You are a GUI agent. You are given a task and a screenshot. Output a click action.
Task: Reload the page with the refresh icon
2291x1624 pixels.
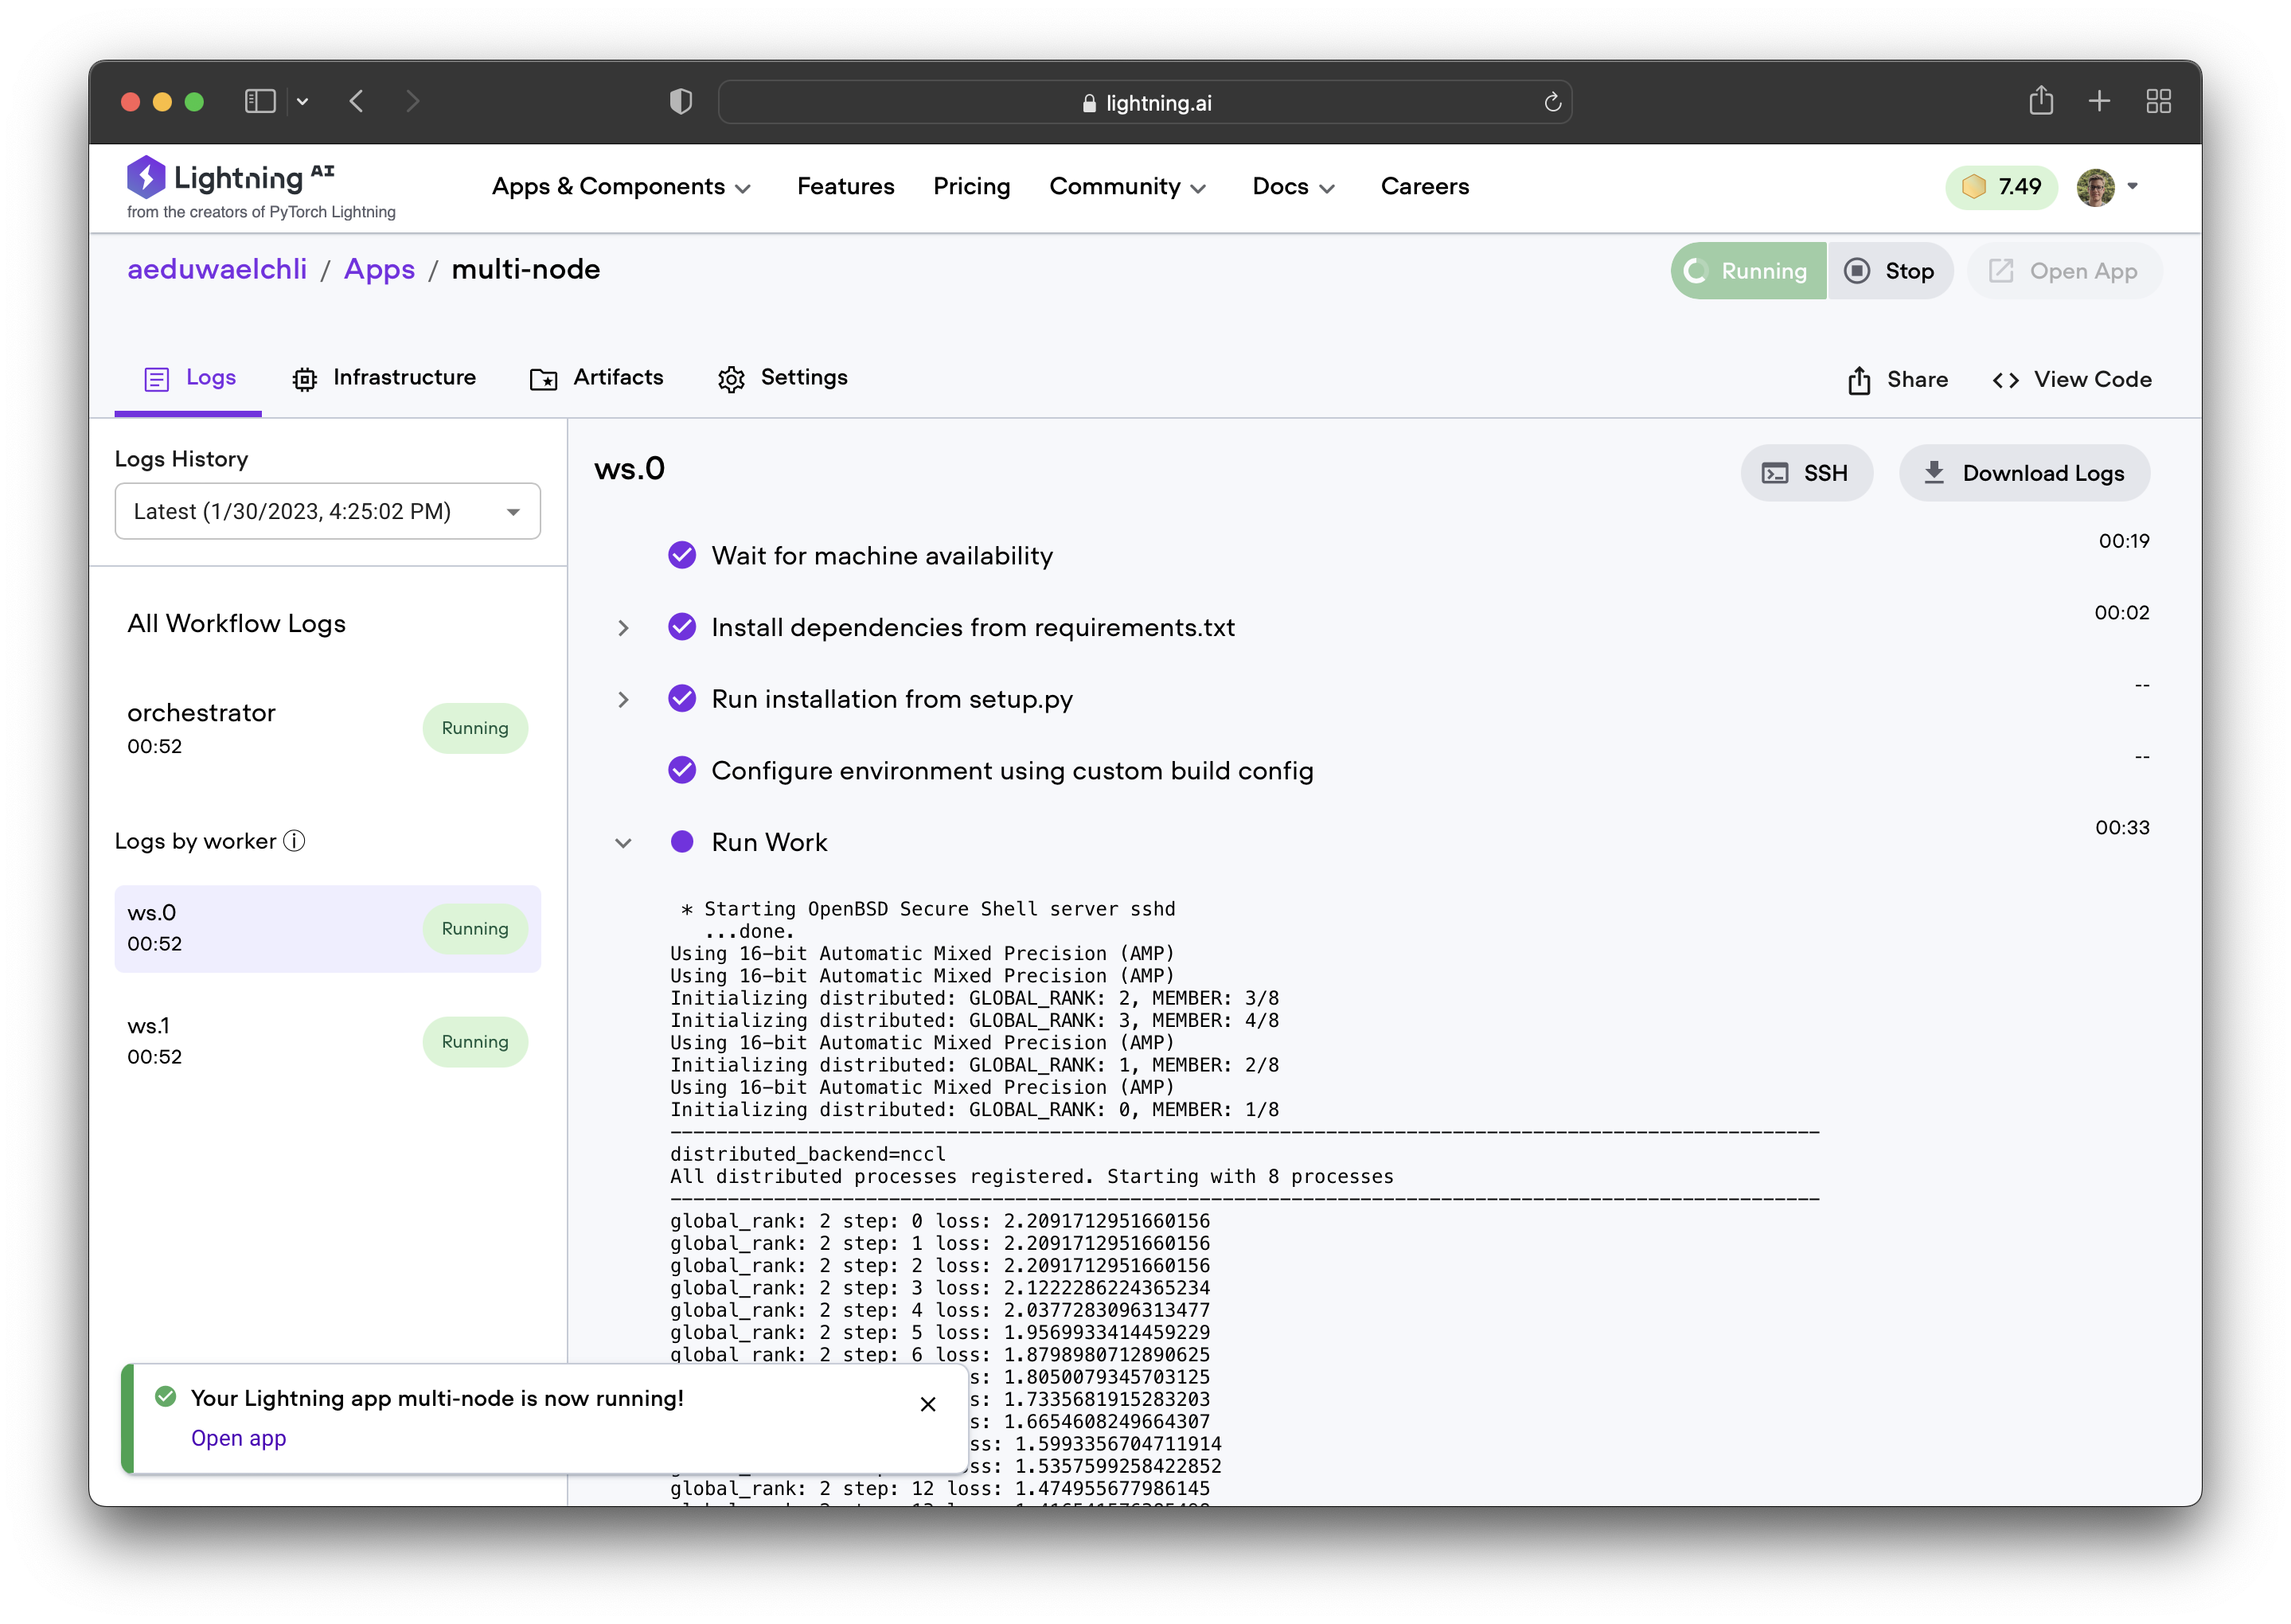[x=1552, y=102]
